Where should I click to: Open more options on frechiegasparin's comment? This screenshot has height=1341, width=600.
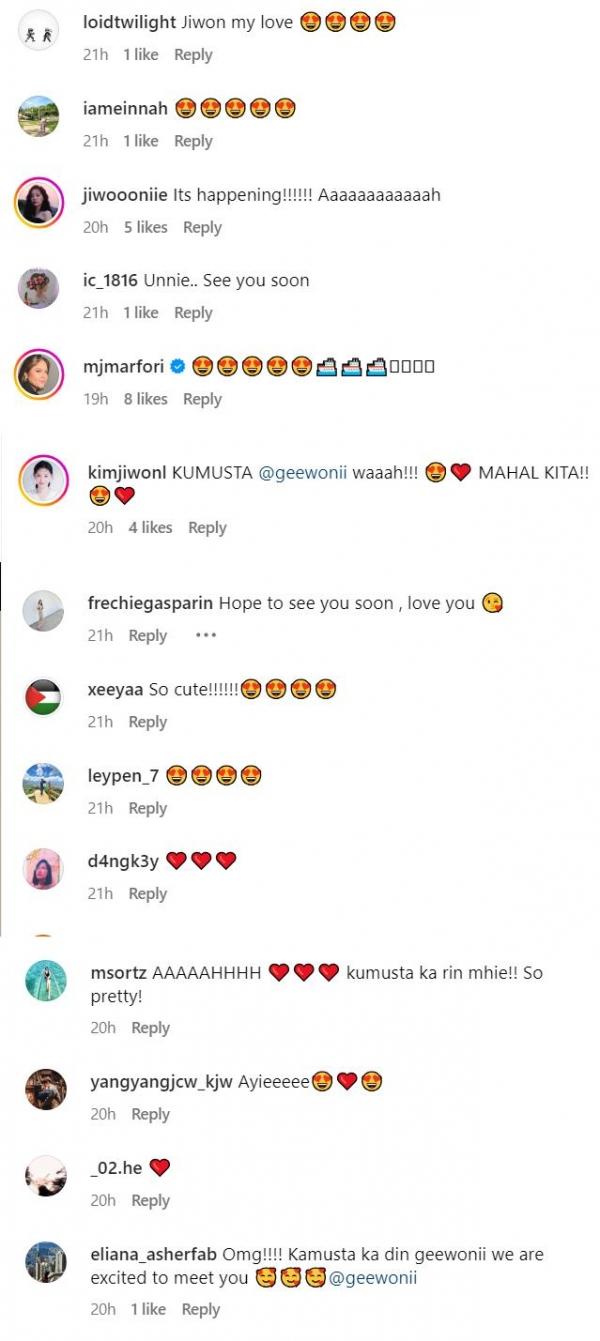pos(206,635)
